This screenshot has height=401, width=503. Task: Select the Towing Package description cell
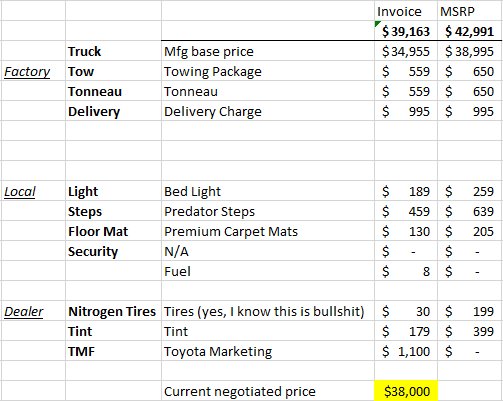tap(268, 71)
